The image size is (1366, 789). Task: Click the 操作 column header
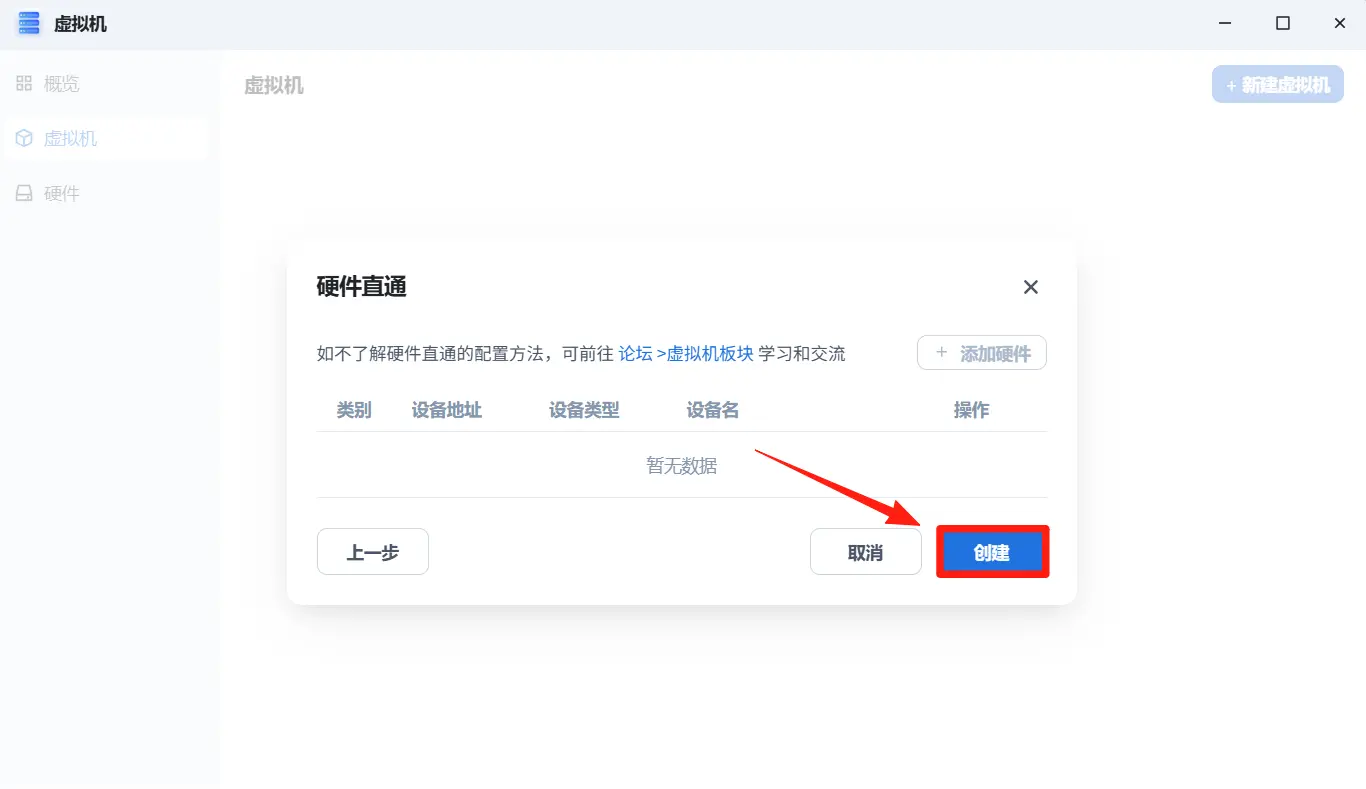point(971,410)
